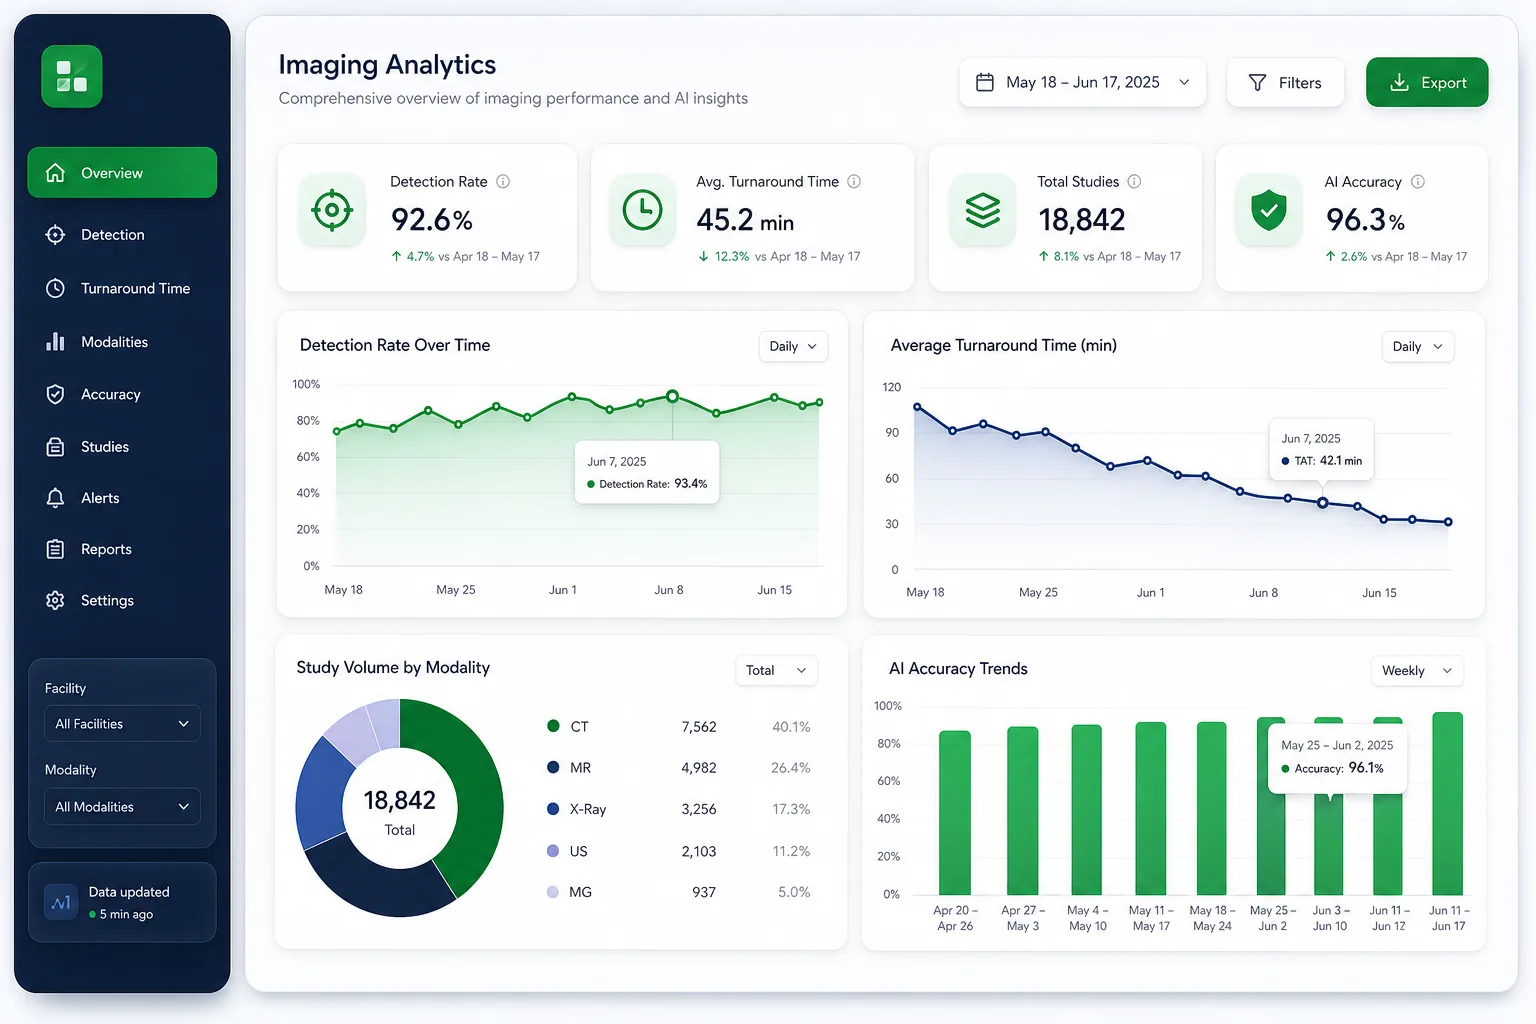Click the 18,842 Total donut center label
This screenshot has height=1024, width=1536.
click(x=400, y=812)
